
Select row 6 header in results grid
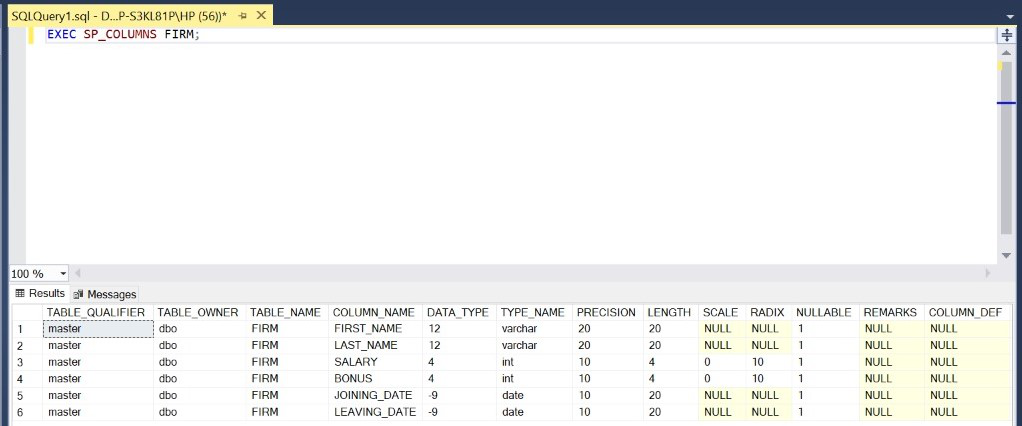coord(19,412)
